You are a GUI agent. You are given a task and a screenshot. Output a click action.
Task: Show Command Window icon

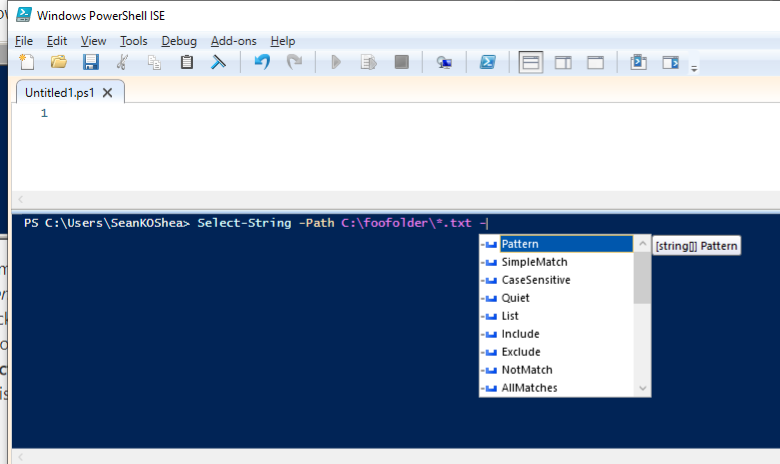coord(638,62)
